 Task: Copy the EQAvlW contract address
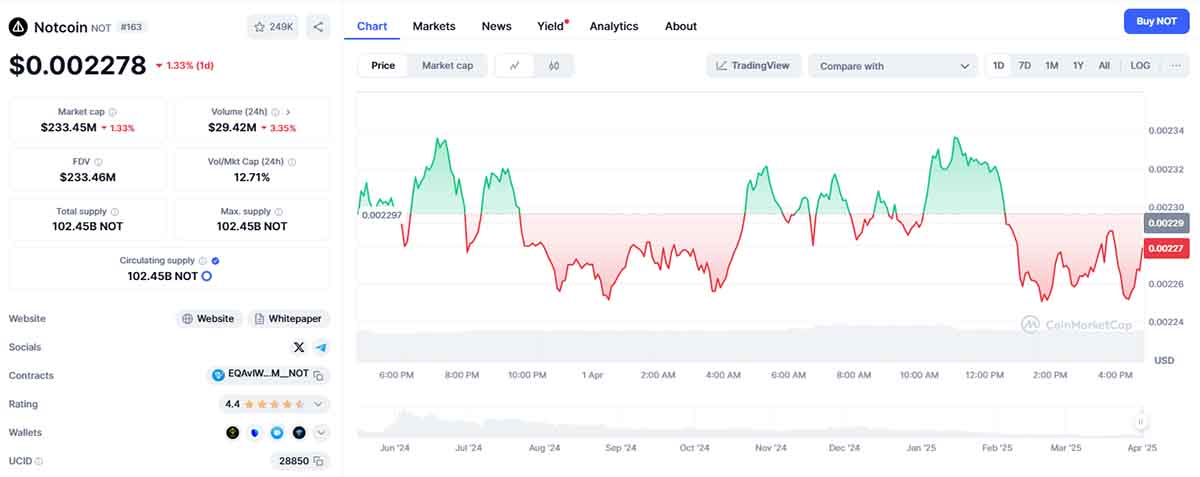[x=319, y=376]
